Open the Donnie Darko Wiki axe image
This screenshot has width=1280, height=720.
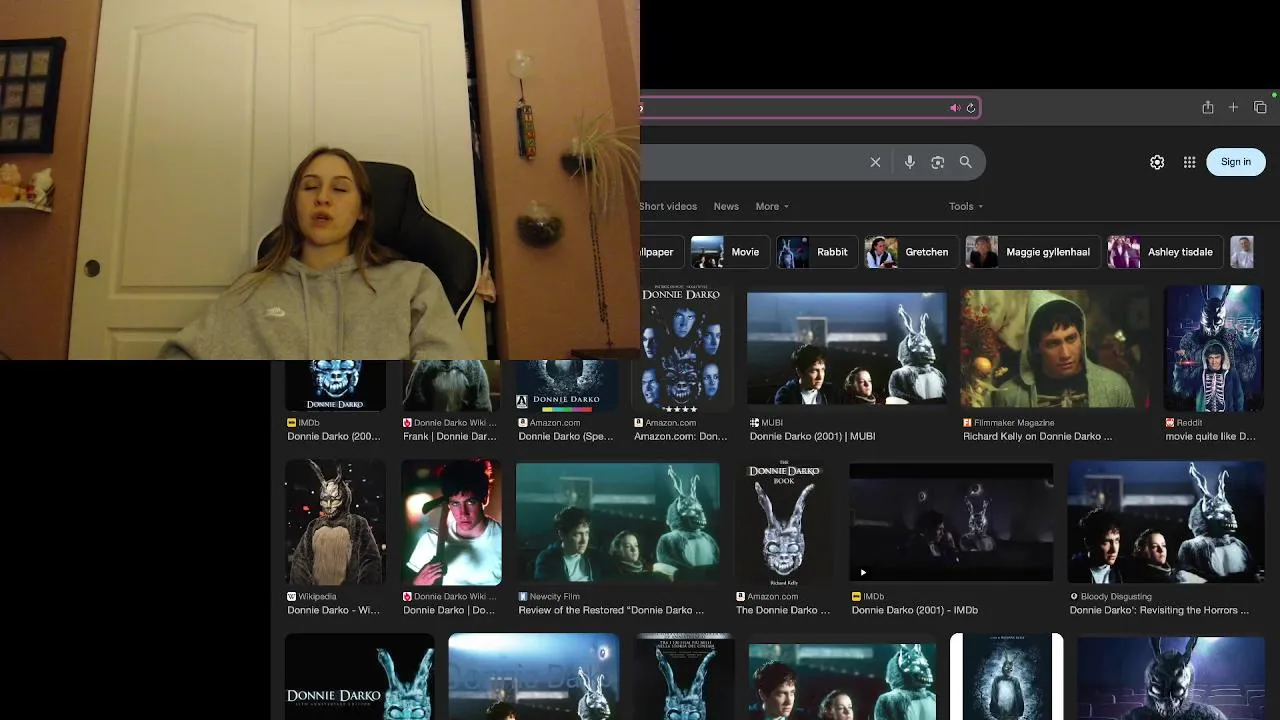(x=451, y=522)
